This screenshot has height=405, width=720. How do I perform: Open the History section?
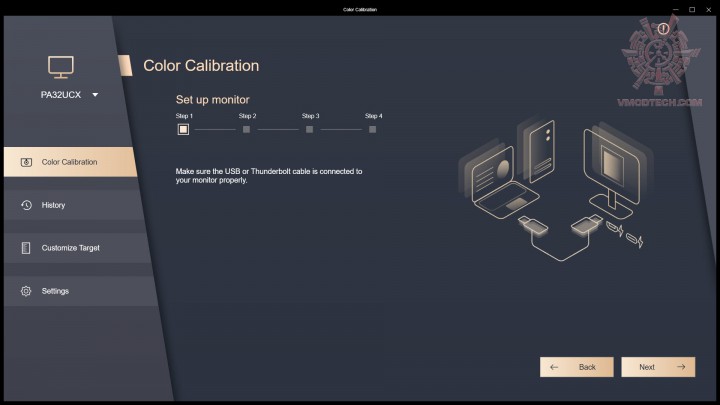coord(73,205)
